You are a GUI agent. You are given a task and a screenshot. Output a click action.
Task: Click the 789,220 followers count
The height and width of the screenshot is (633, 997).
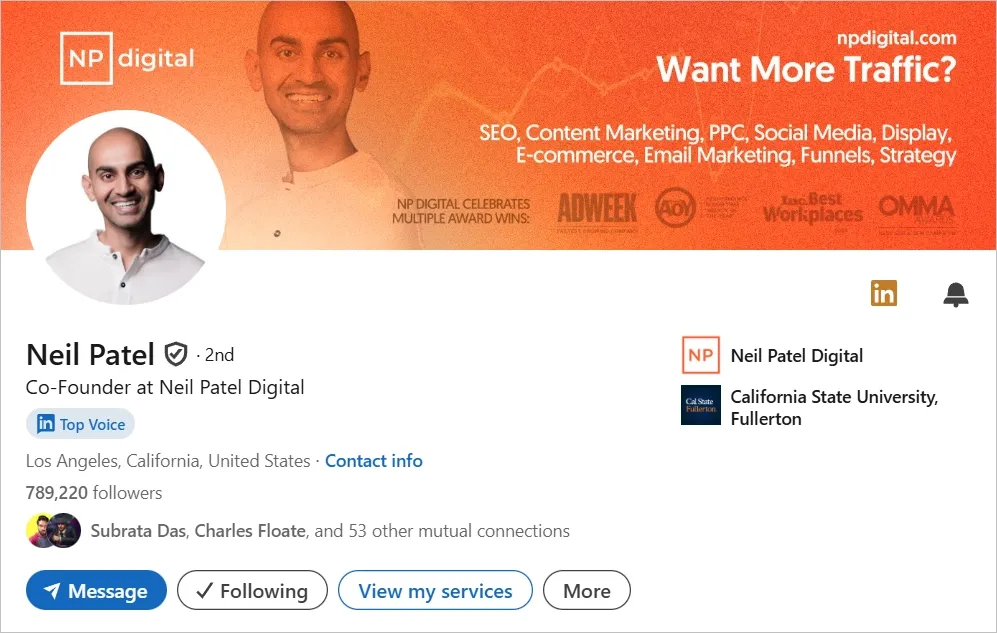(x=94, y=493)
